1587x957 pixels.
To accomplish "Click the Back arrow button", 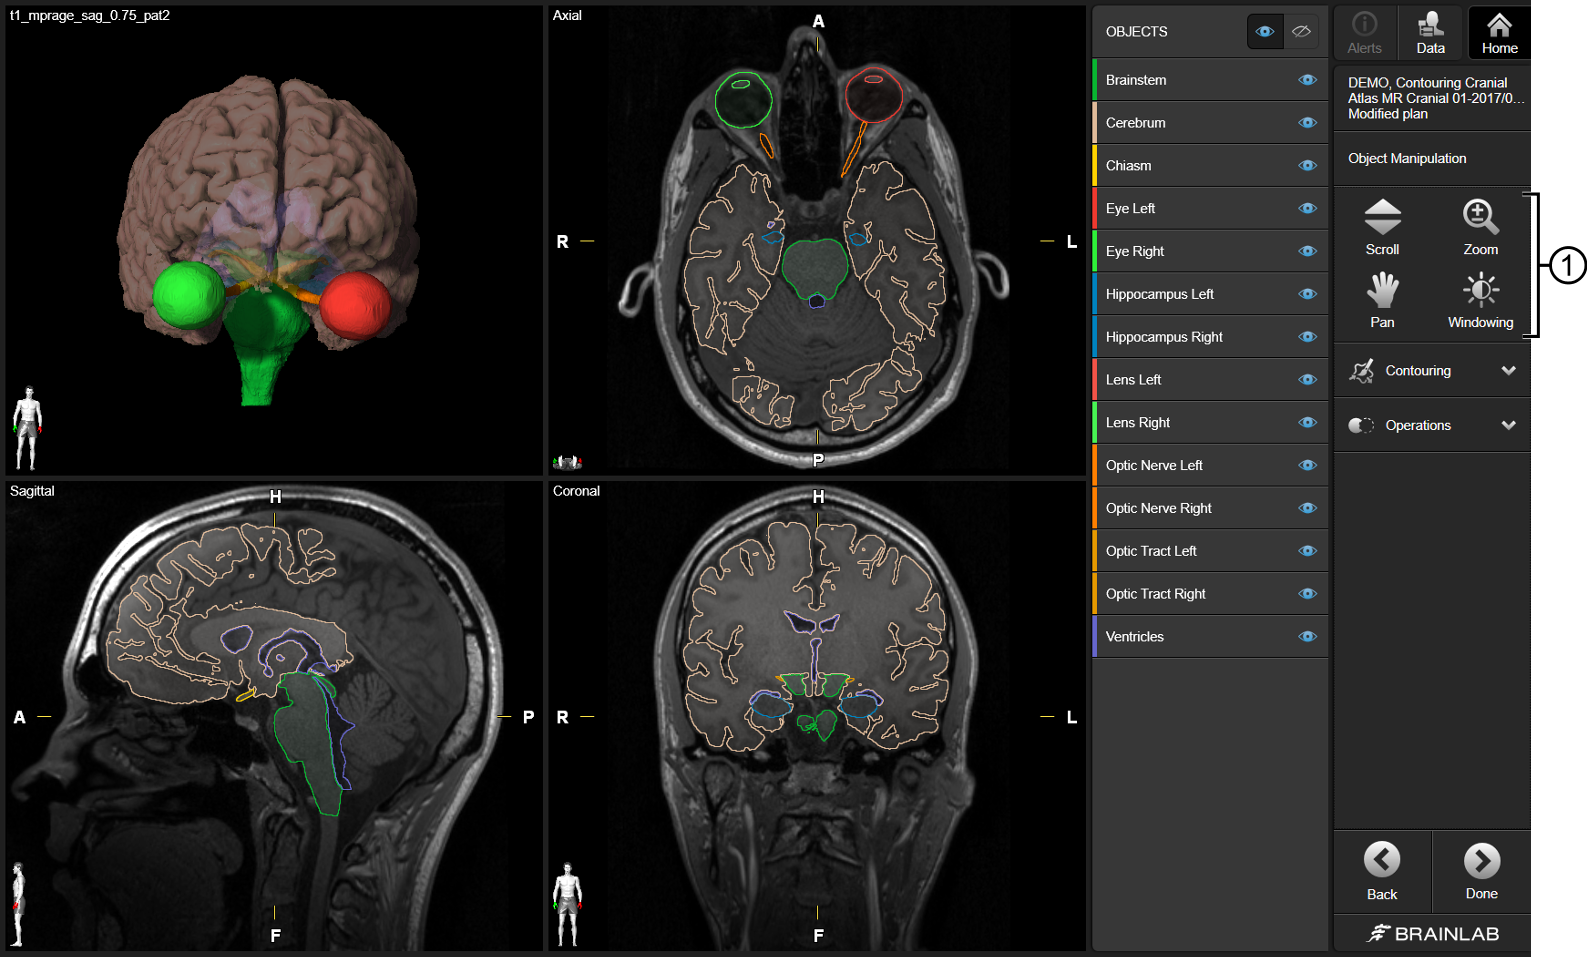I will coord(1382,871).
